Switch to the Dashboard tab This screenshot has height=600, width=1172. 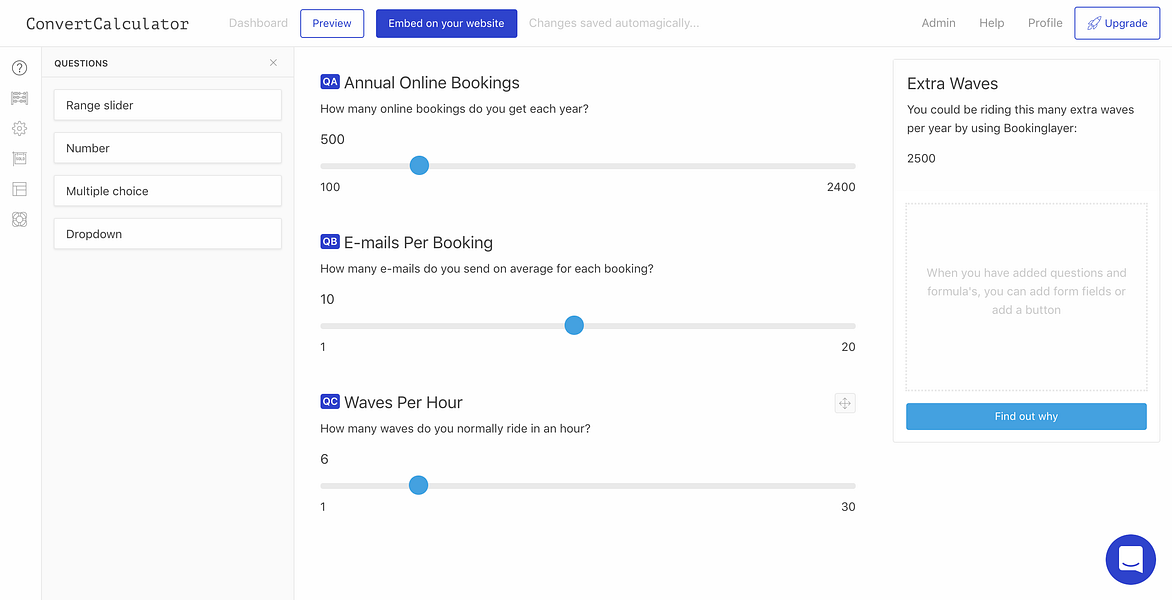coord(258,22)
